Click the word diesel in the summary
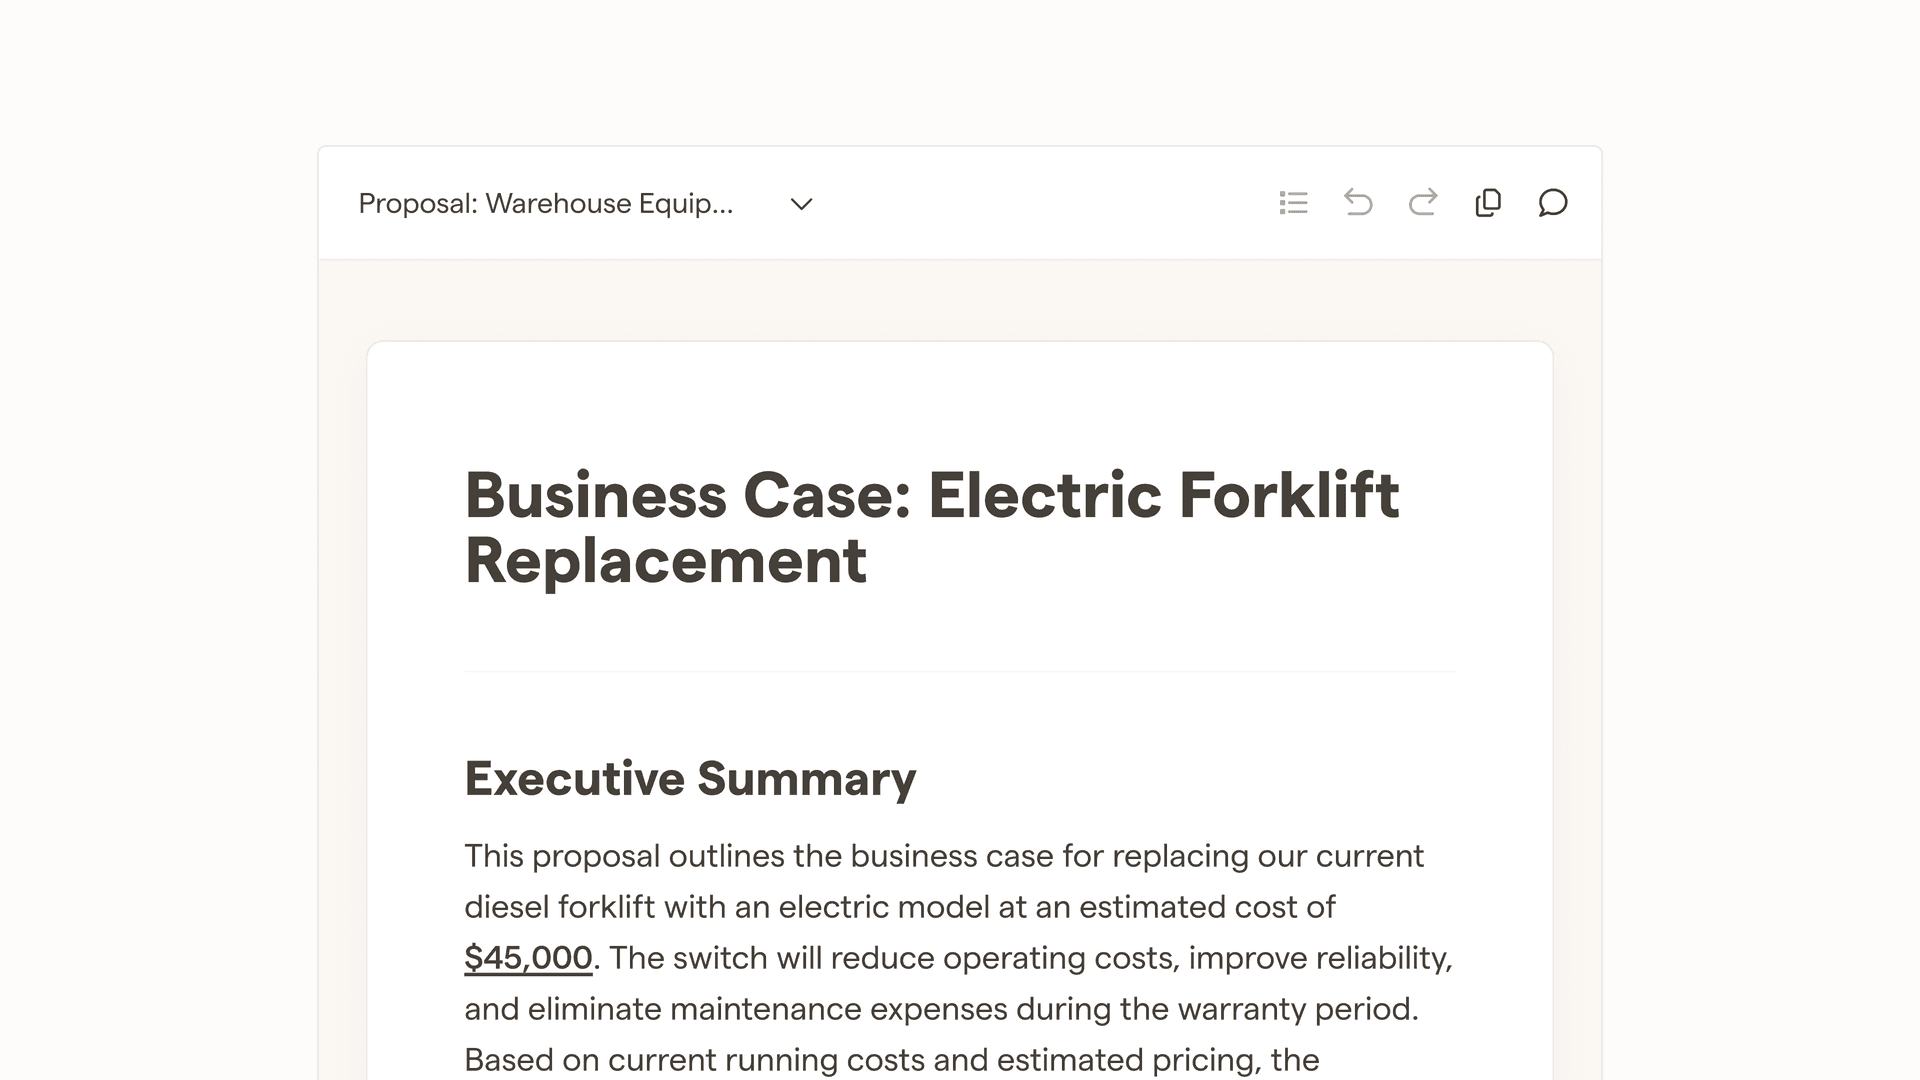The height and width of the screenshot is (1080, 1920). tap(507, 907)
